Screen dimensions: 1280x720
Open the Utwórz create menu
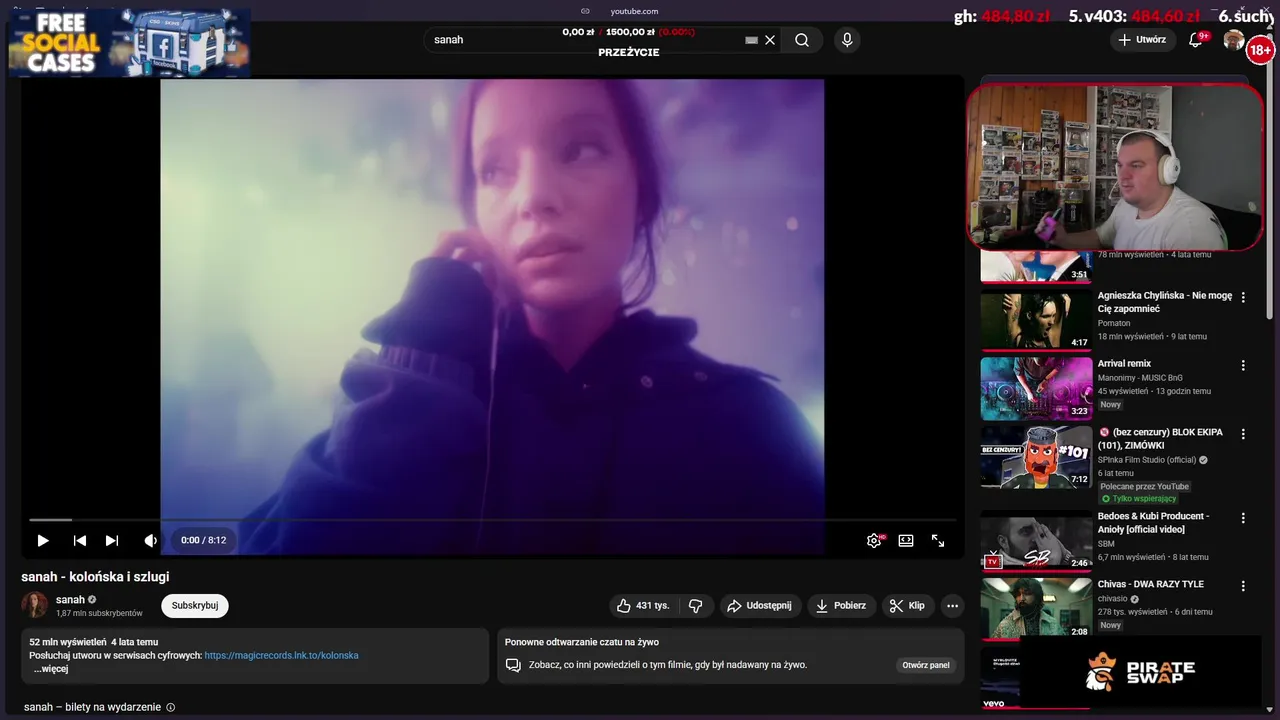coord(1142,40)
